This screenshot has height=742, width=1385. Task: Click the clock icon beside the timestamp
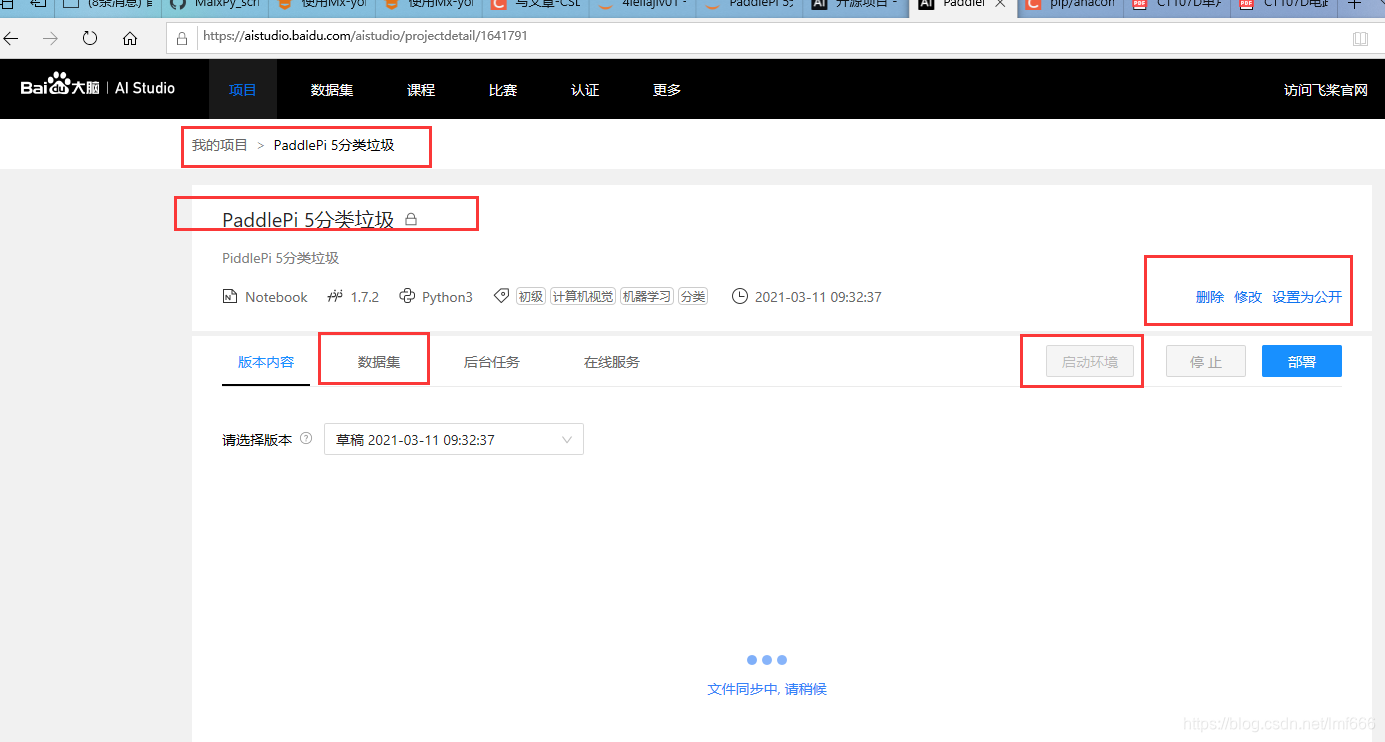point(740,297)
